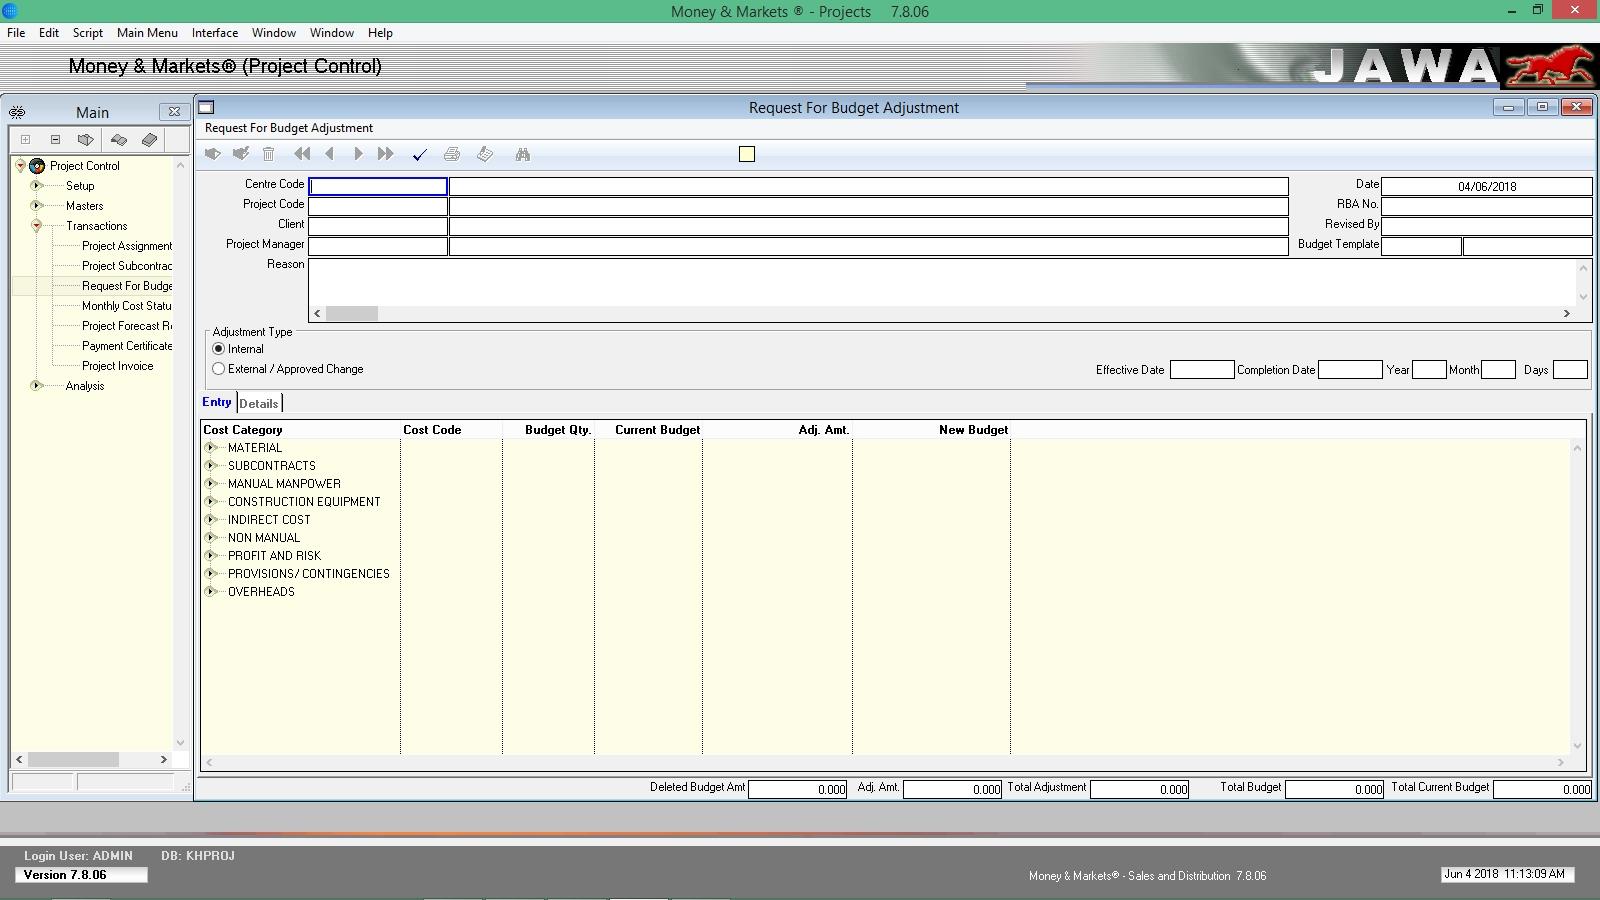Screen dimensions: 1600x900
Task: Collapse the Transactions tree node
Action: [36, 226]
